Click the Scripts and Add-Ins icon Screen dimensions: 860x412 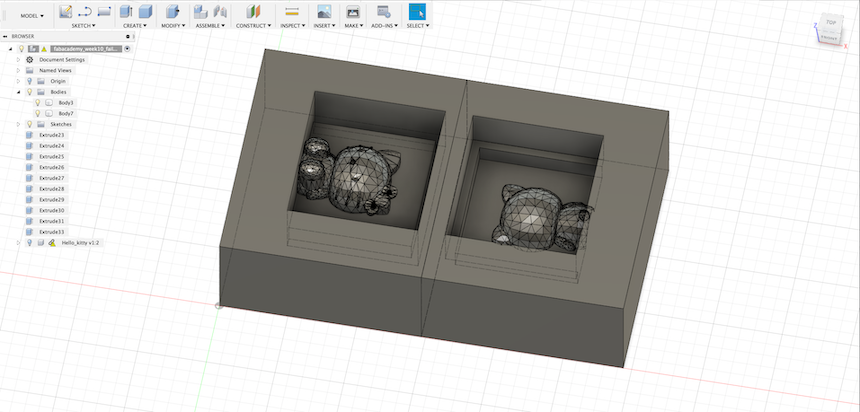pyautogui.click(x=384, y=11)
